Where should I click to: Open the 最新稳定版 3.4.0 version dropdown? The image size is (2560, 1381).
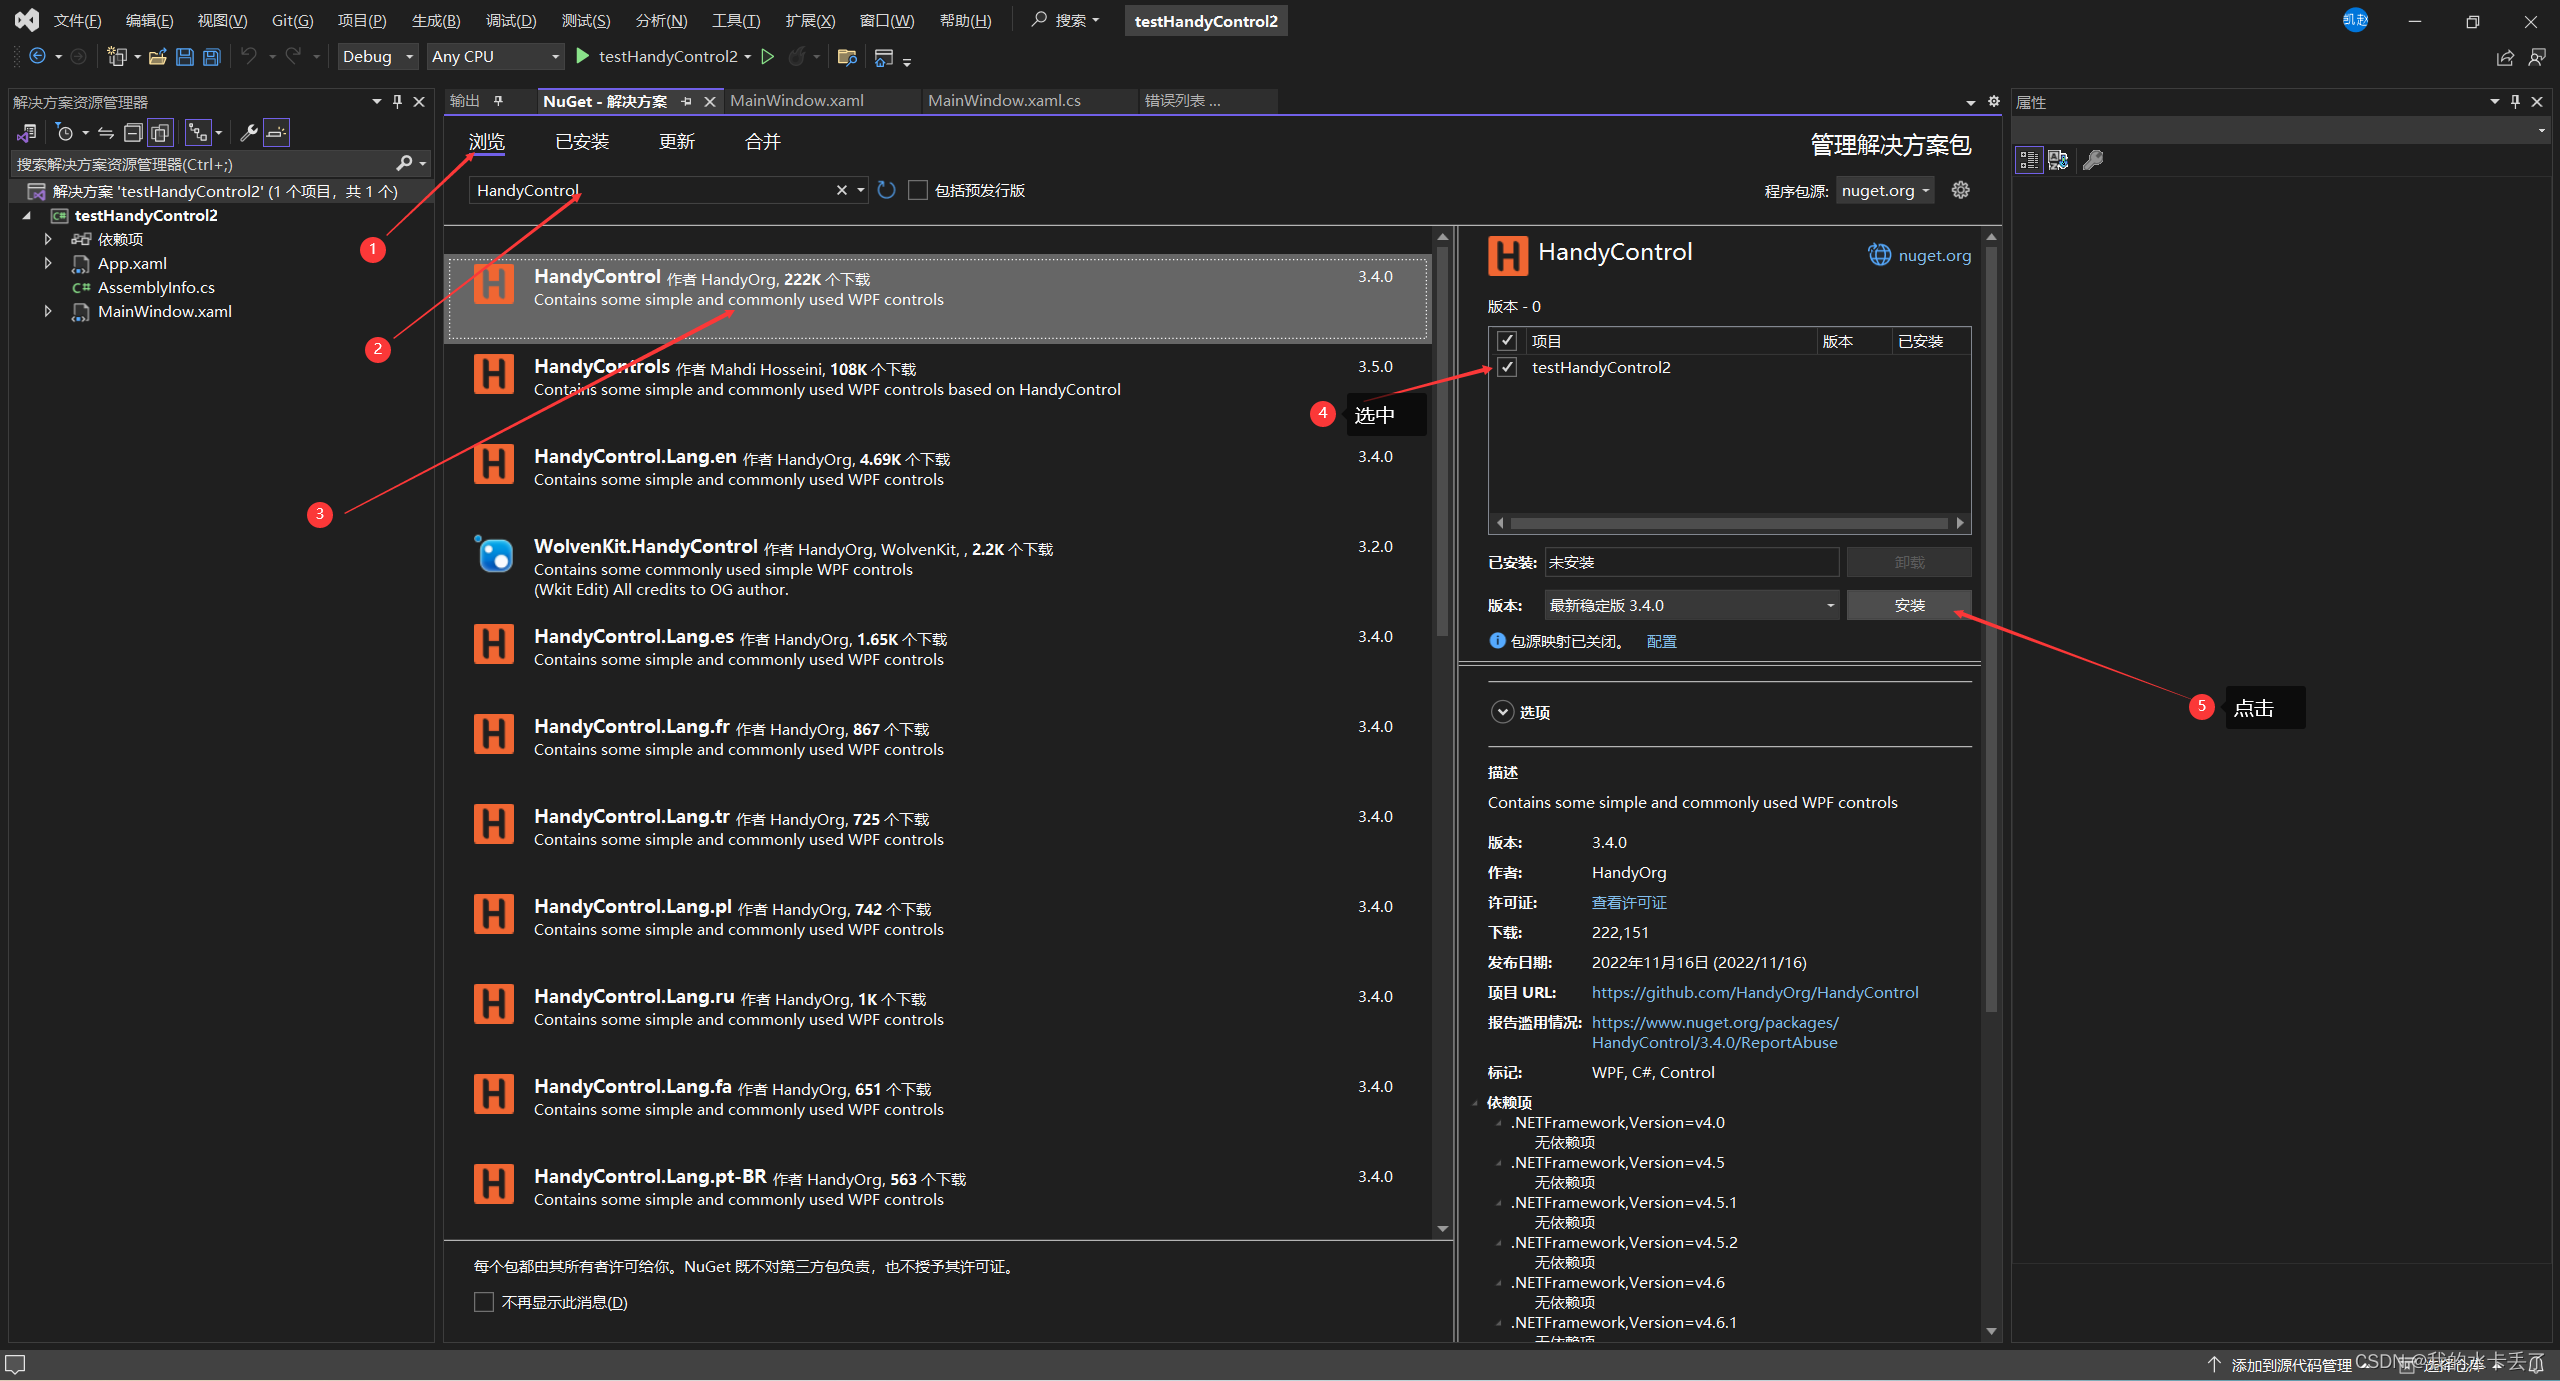(x=1691, y=605)
